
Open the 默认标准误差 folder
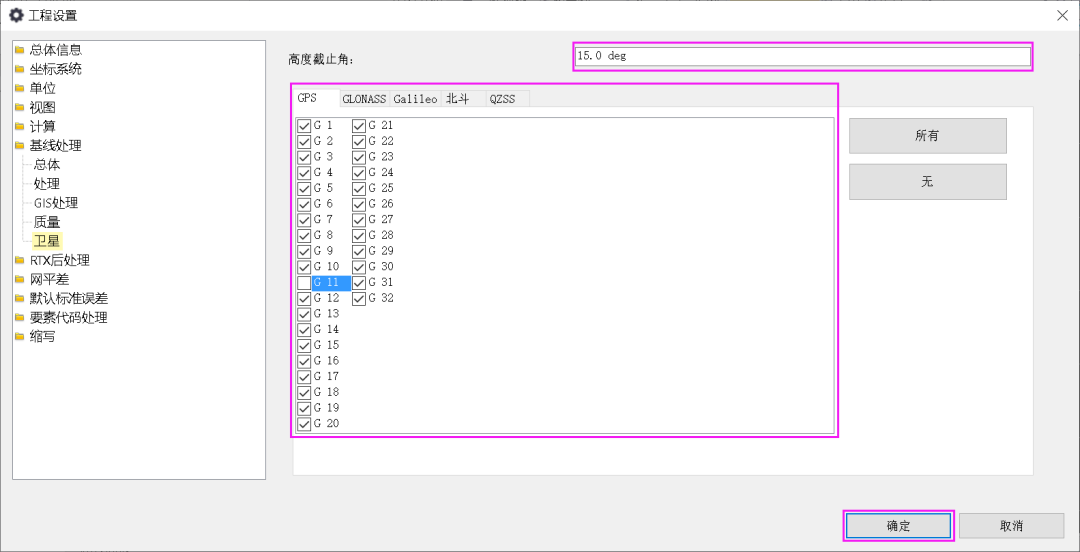pyautogui.click(x=69, y=298)
